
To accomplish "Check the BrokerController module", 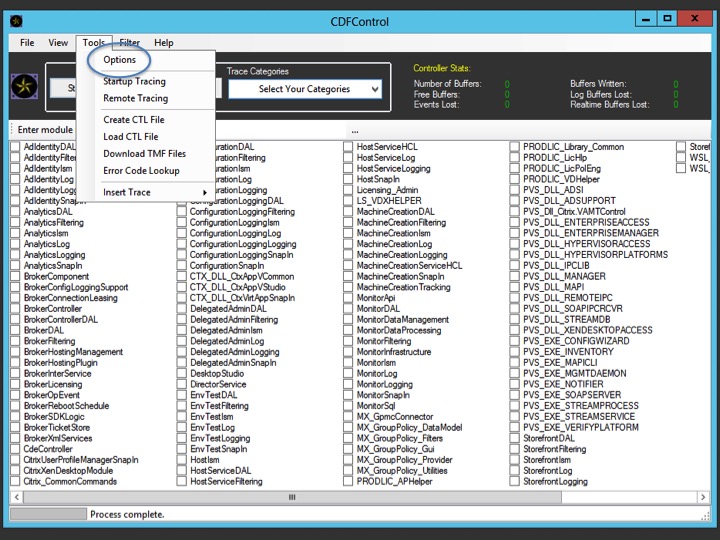I will click(16, 309).
